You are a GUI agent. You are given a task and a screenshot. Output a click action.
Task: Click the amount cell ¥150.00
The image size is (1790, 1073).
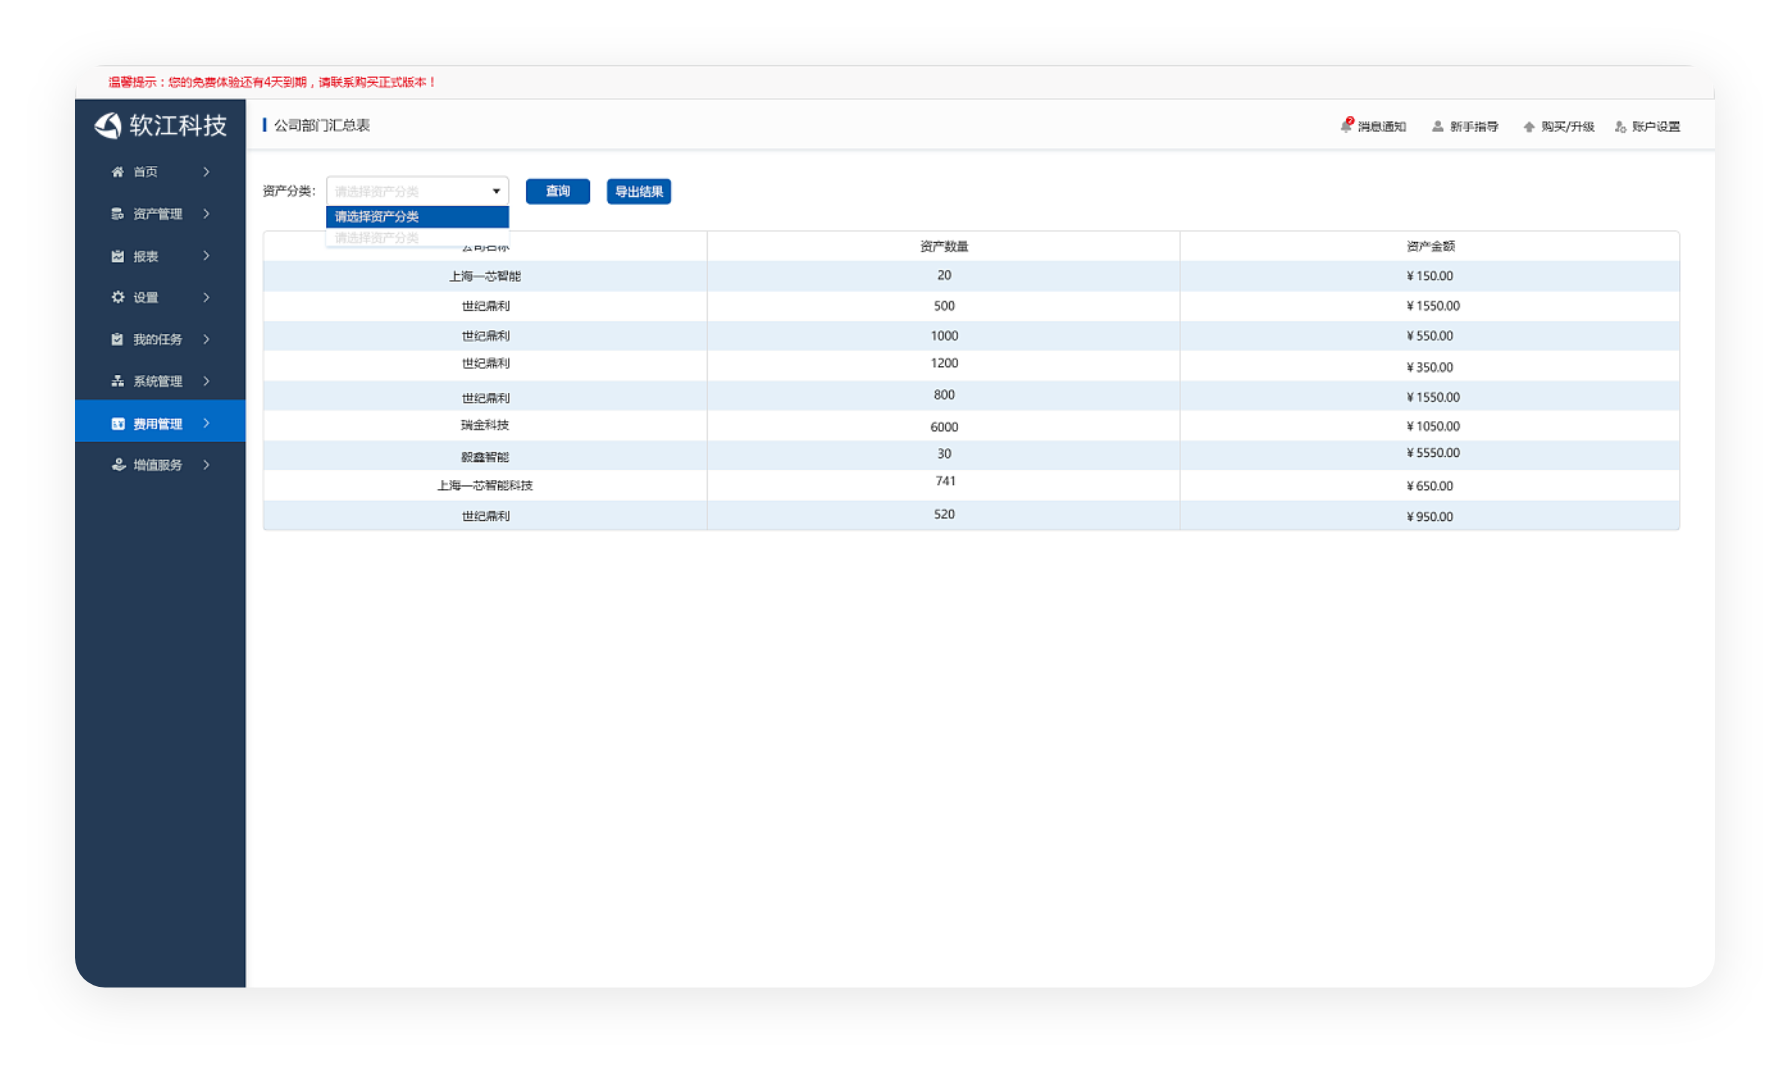[1430, 276]
